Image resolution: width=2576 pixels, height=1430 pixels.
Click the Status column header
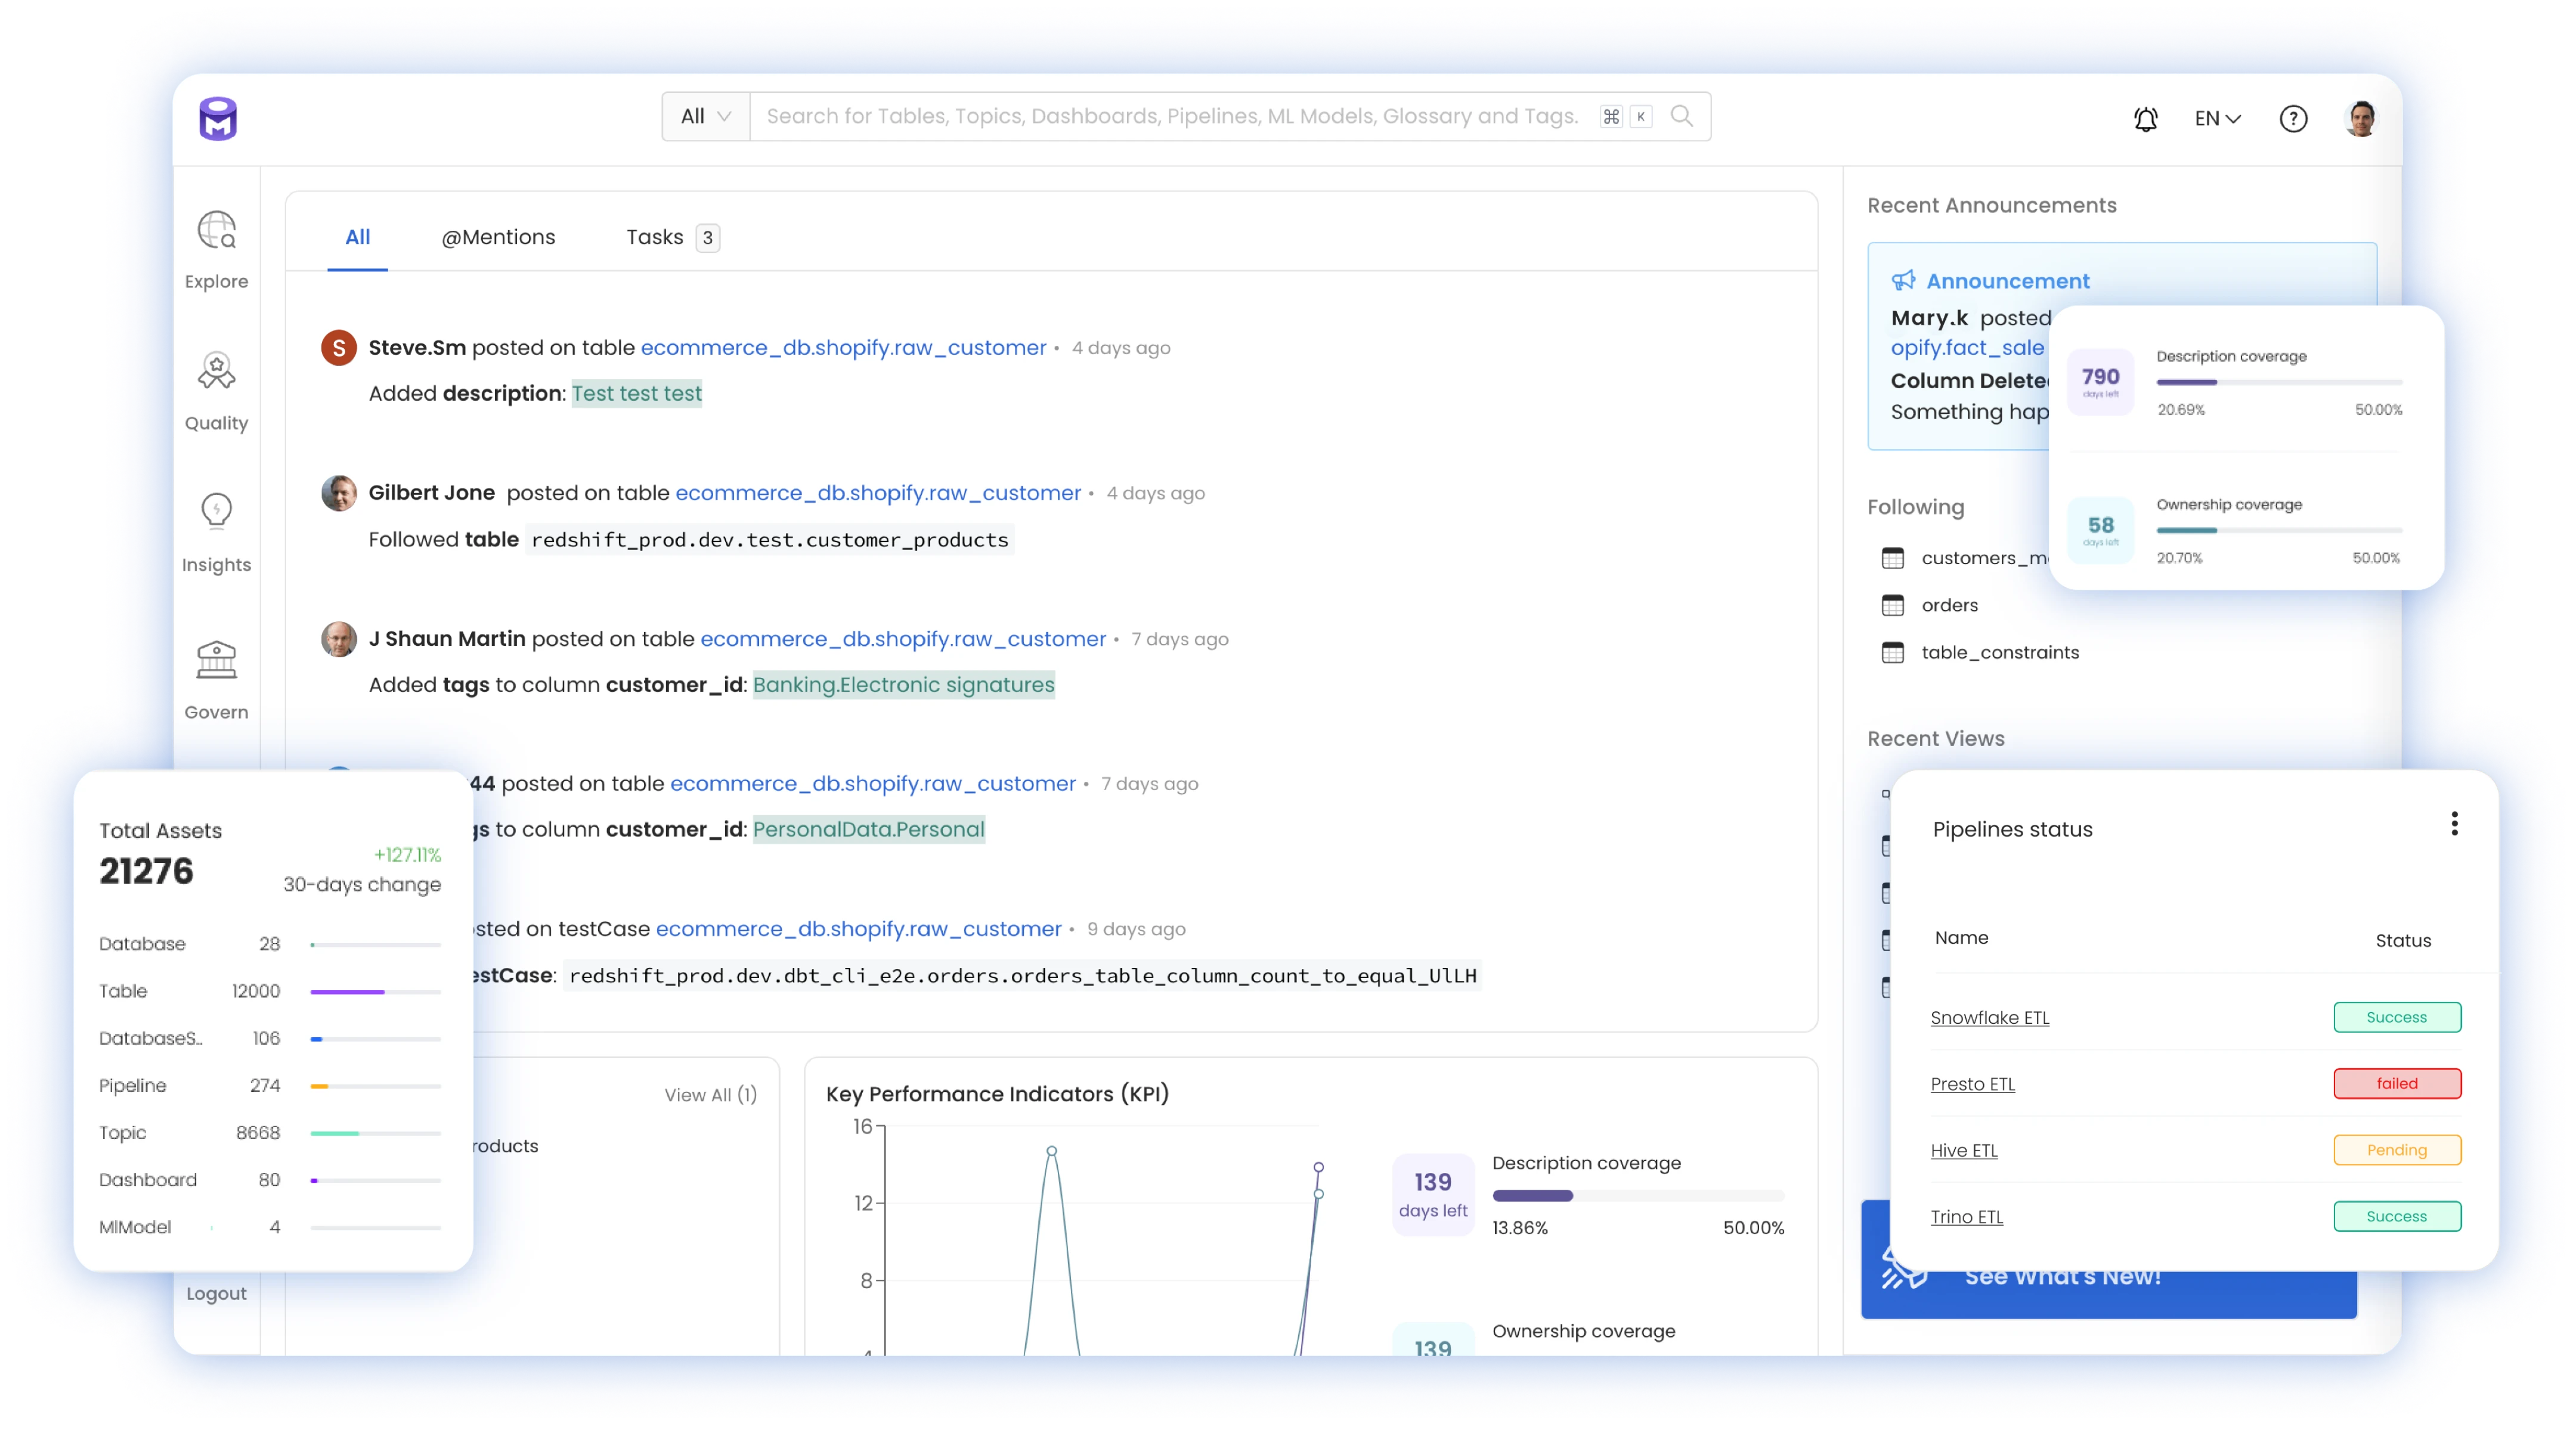(x=2402, y=940)
